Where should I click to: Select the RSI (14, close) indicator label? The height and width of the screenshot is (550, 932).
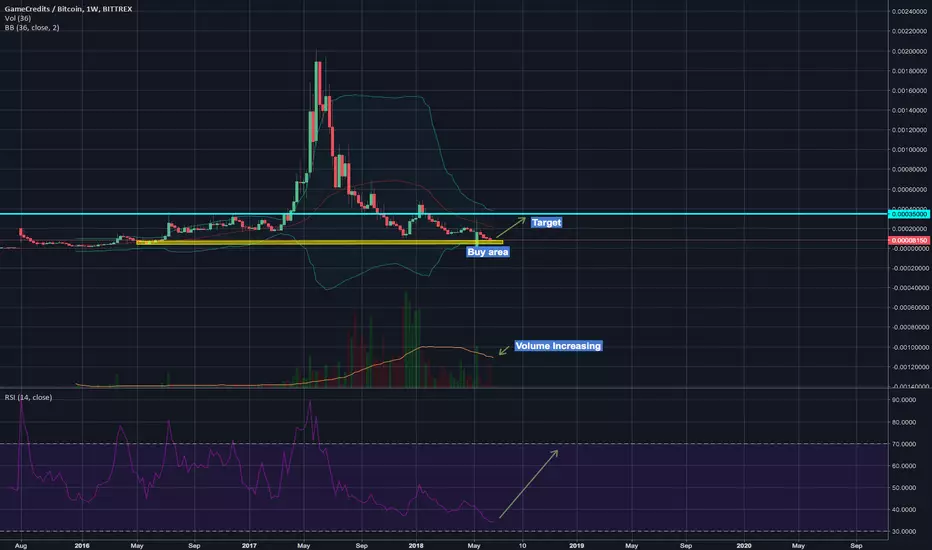click(28, 397)
